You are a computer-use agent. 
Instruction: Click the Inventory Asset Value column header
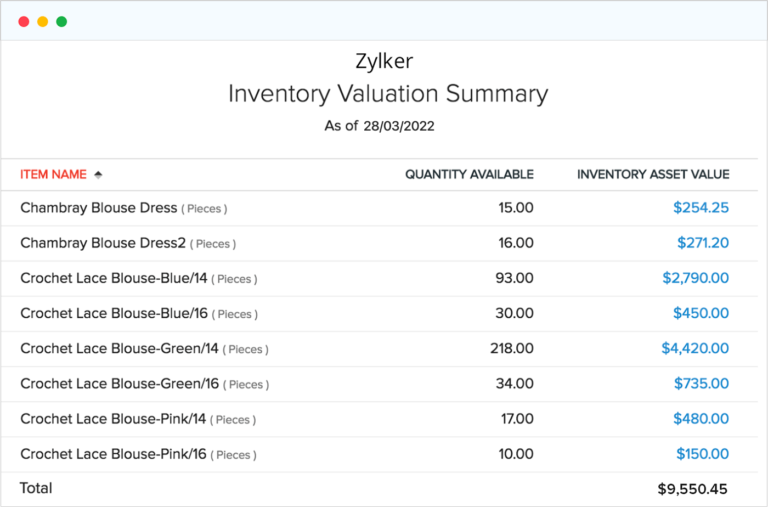point(653,174)
